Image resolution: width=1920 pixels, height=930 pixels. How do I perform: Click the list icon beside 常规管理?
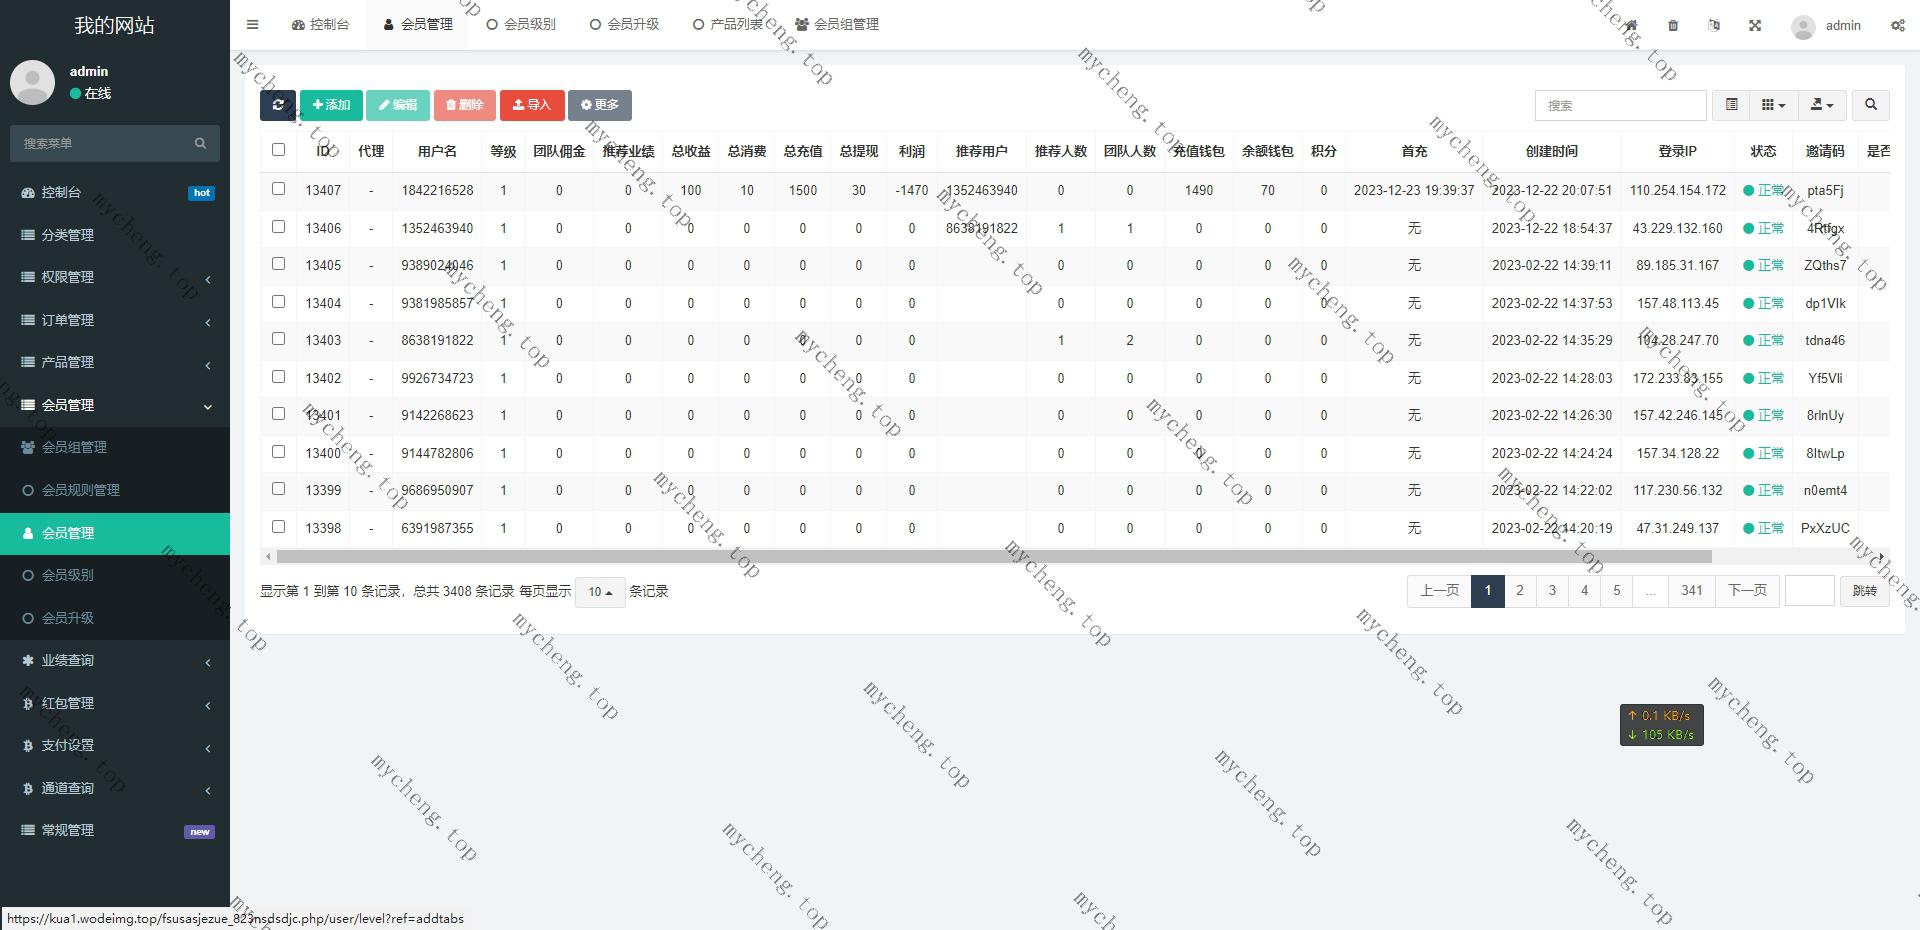[28, 830]
